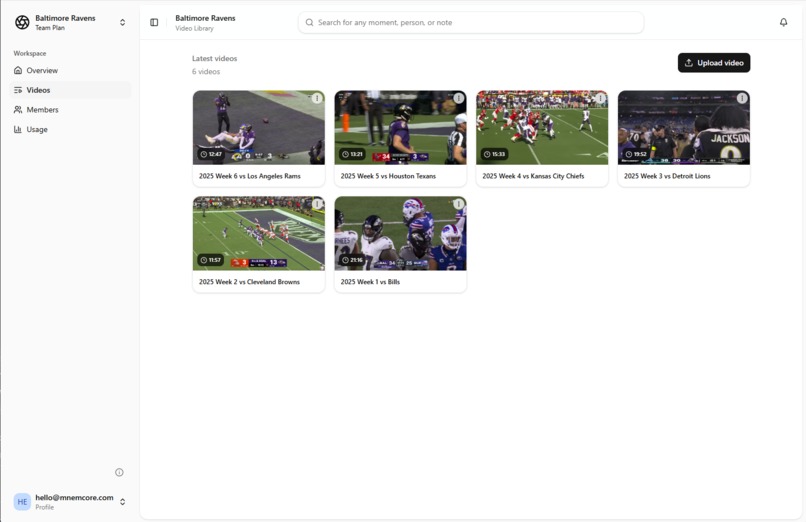The width and height of the screenshot is (806, 522).
Task: Expand the Baltimore Ravens team switcher chevron
Action: pyautogui.click(x=122, y=22)
